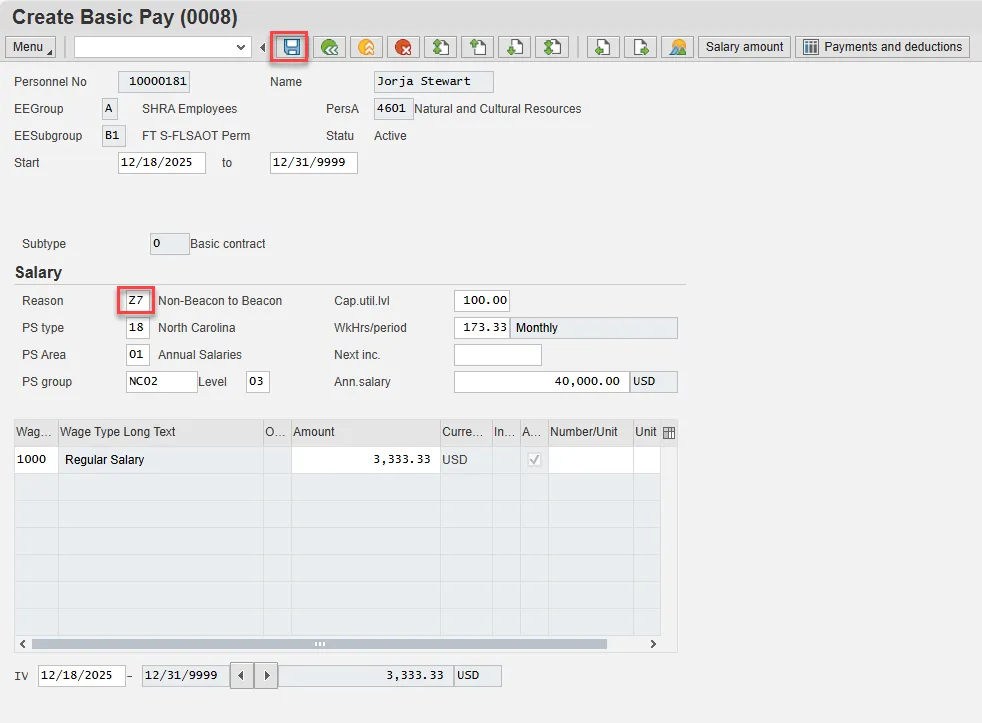The width and height of the screenshot is (982, 723).
Task: Go to previous page icon
Action: pos(478,47)
